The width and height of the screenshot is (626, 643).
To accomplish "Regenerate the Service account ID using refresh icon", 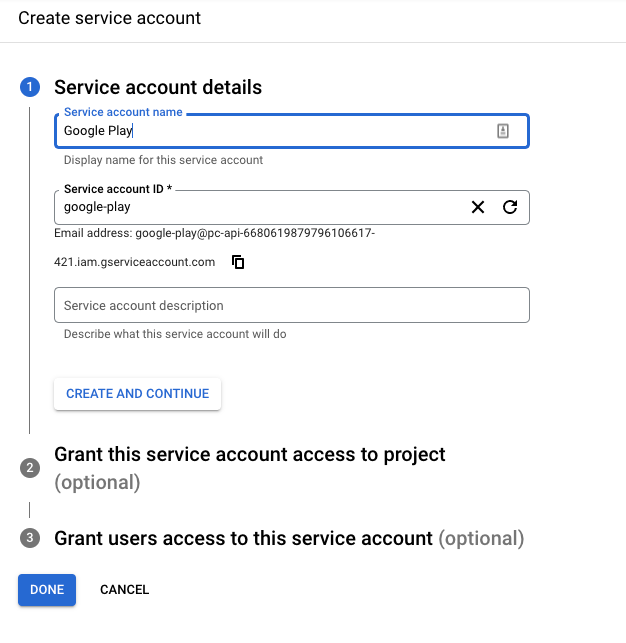I will 510,207.
